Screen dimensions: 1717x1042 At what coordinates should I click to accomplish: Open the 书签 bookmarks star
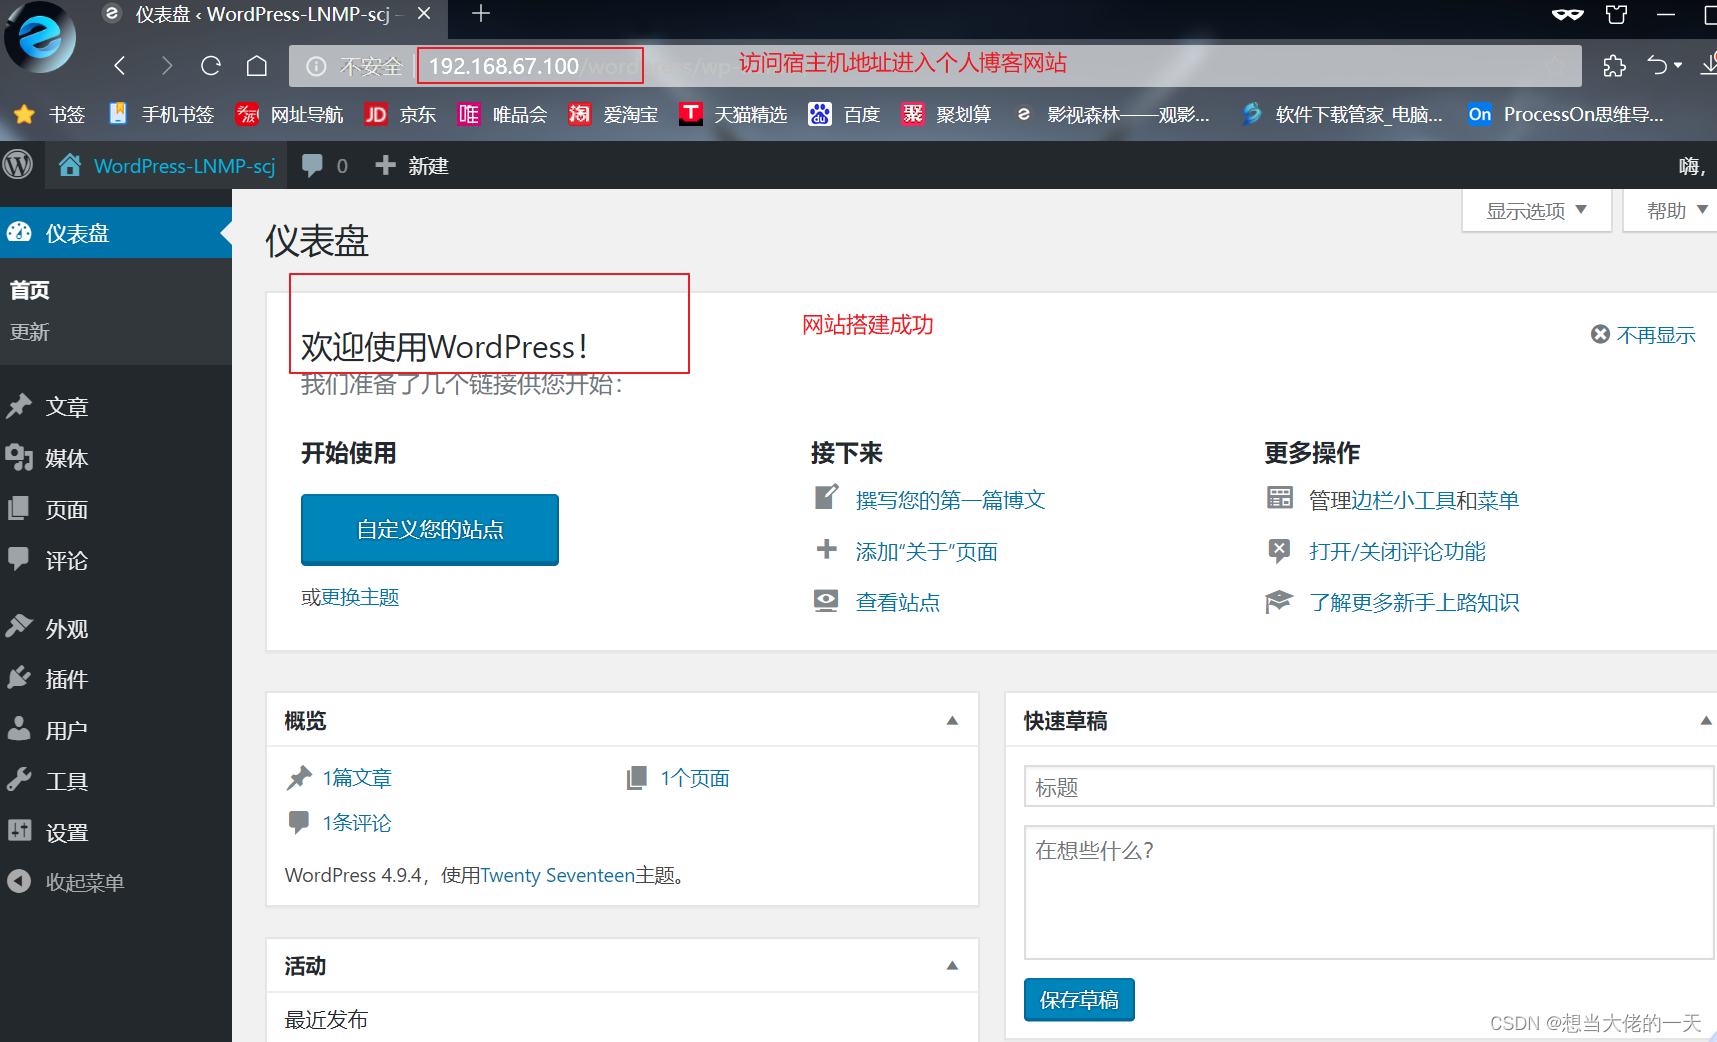[x=50, y=115]
